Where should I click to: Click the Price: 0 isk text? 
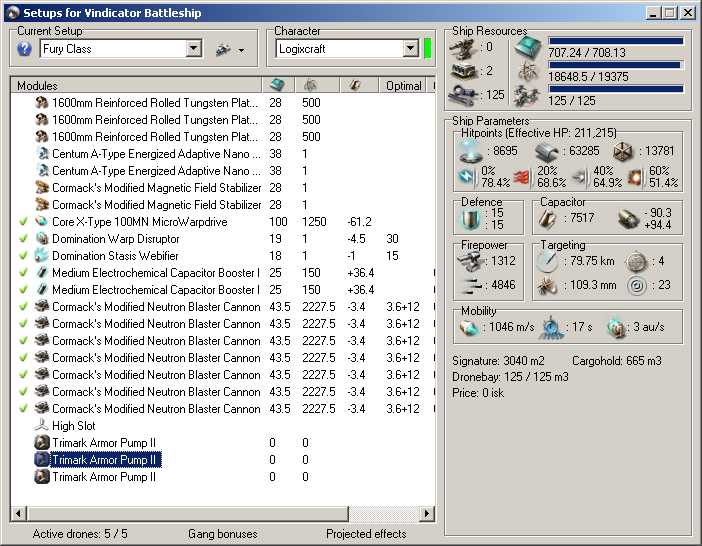tap(478, 393)
